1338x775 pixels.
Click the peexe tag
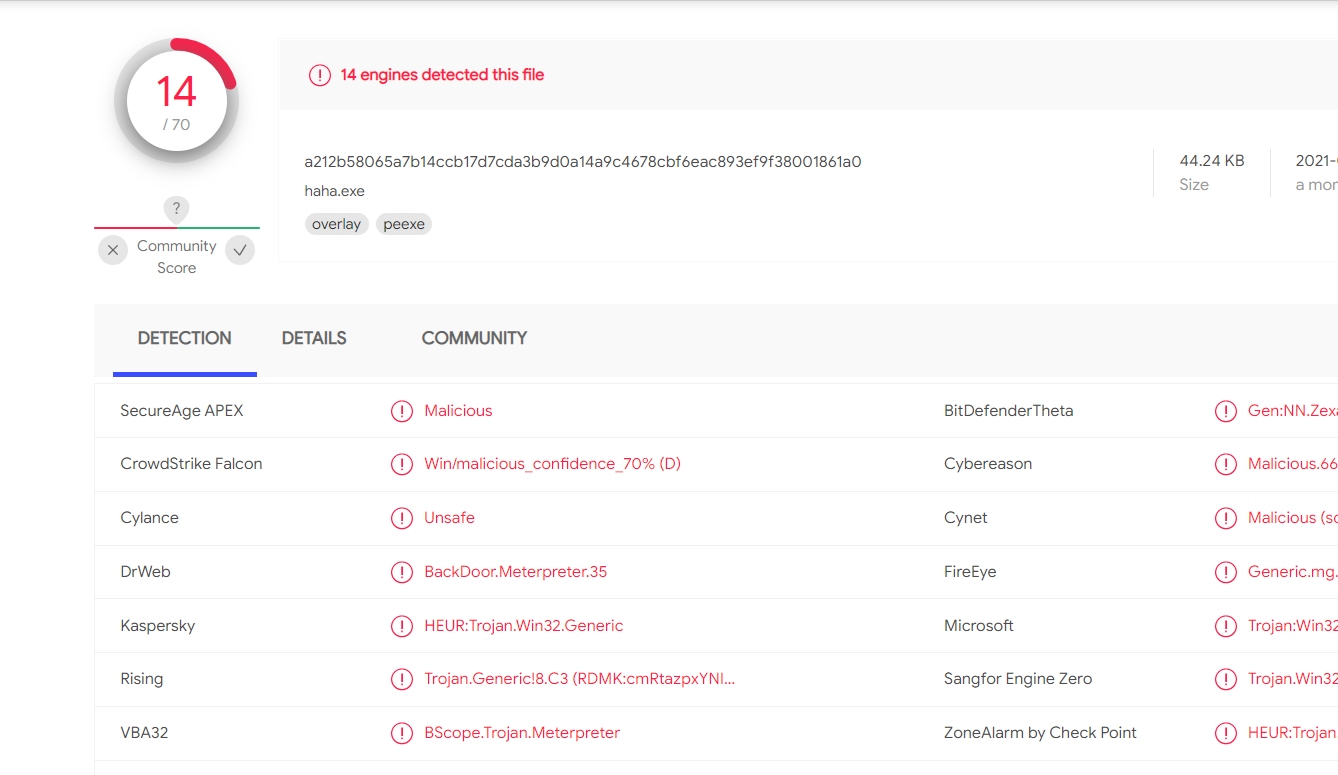[404, 224]
